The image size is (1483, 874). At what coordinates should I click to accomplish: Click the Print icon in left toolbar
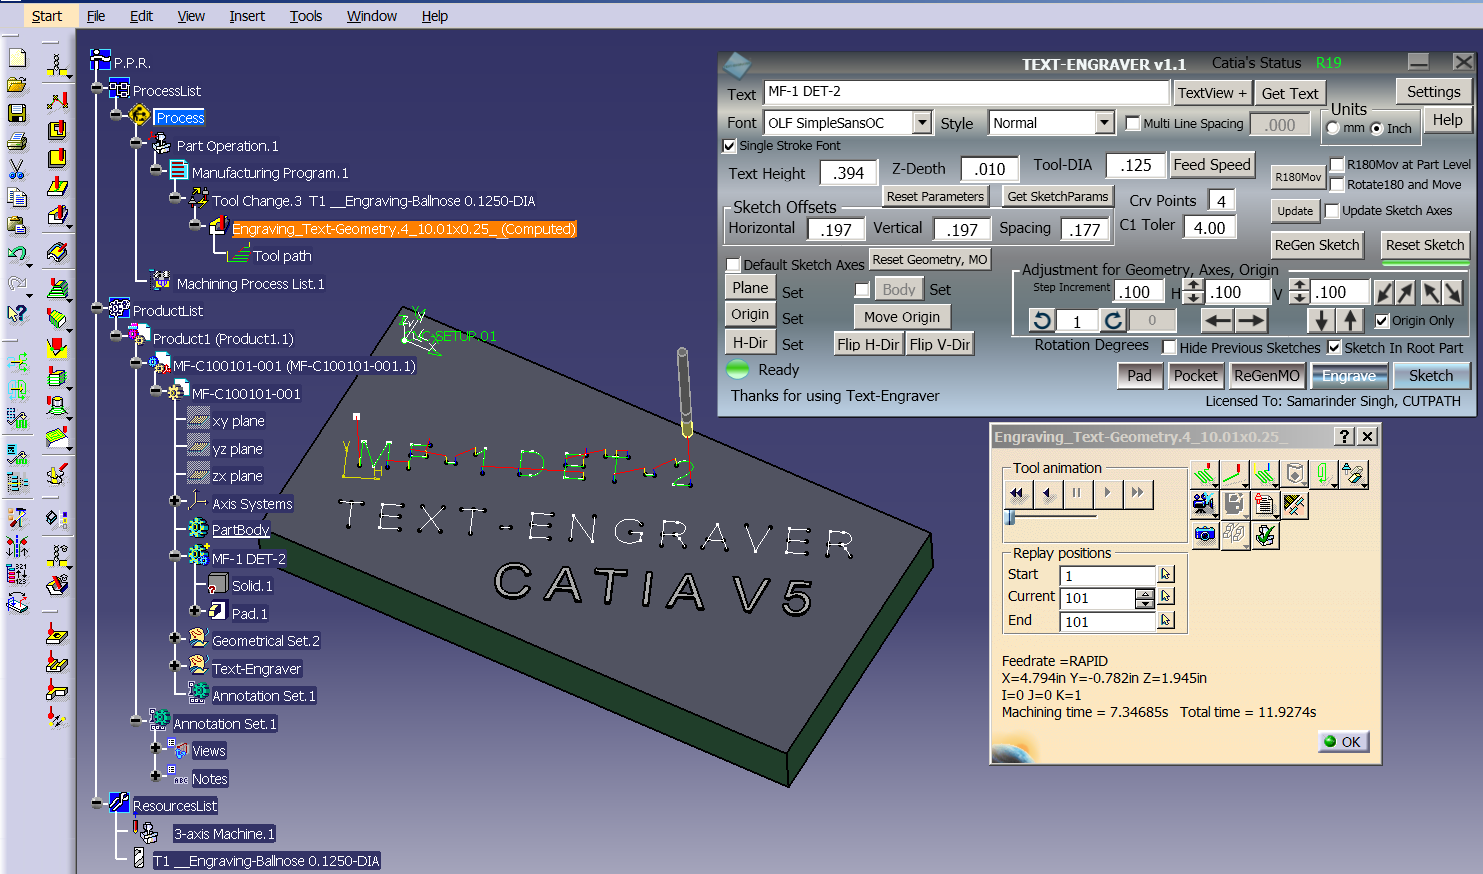pos(17,141)
